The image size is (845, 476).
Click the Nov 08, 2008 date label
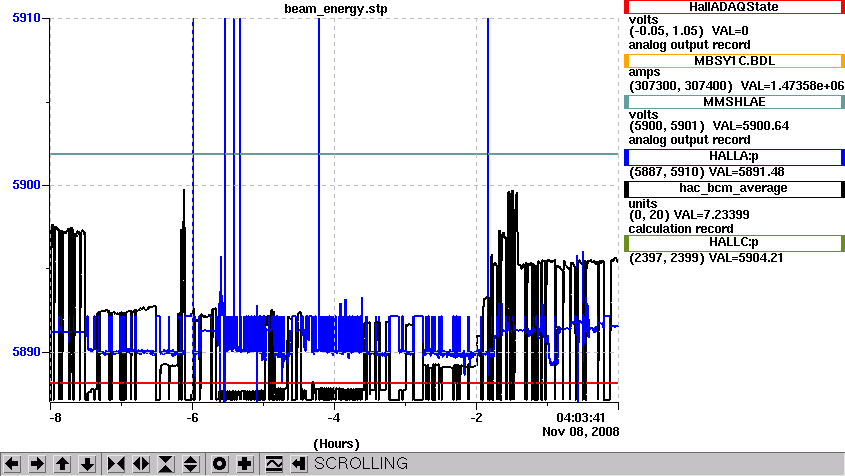pyautogui.click(x=580, y=432)
